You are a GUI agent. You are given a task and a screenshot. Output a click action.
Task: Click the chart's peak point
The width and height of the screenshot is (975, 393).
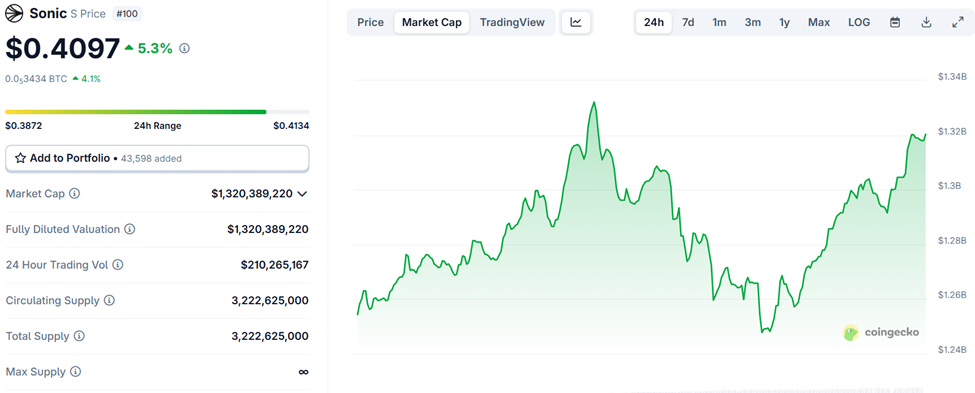point(594,103)
